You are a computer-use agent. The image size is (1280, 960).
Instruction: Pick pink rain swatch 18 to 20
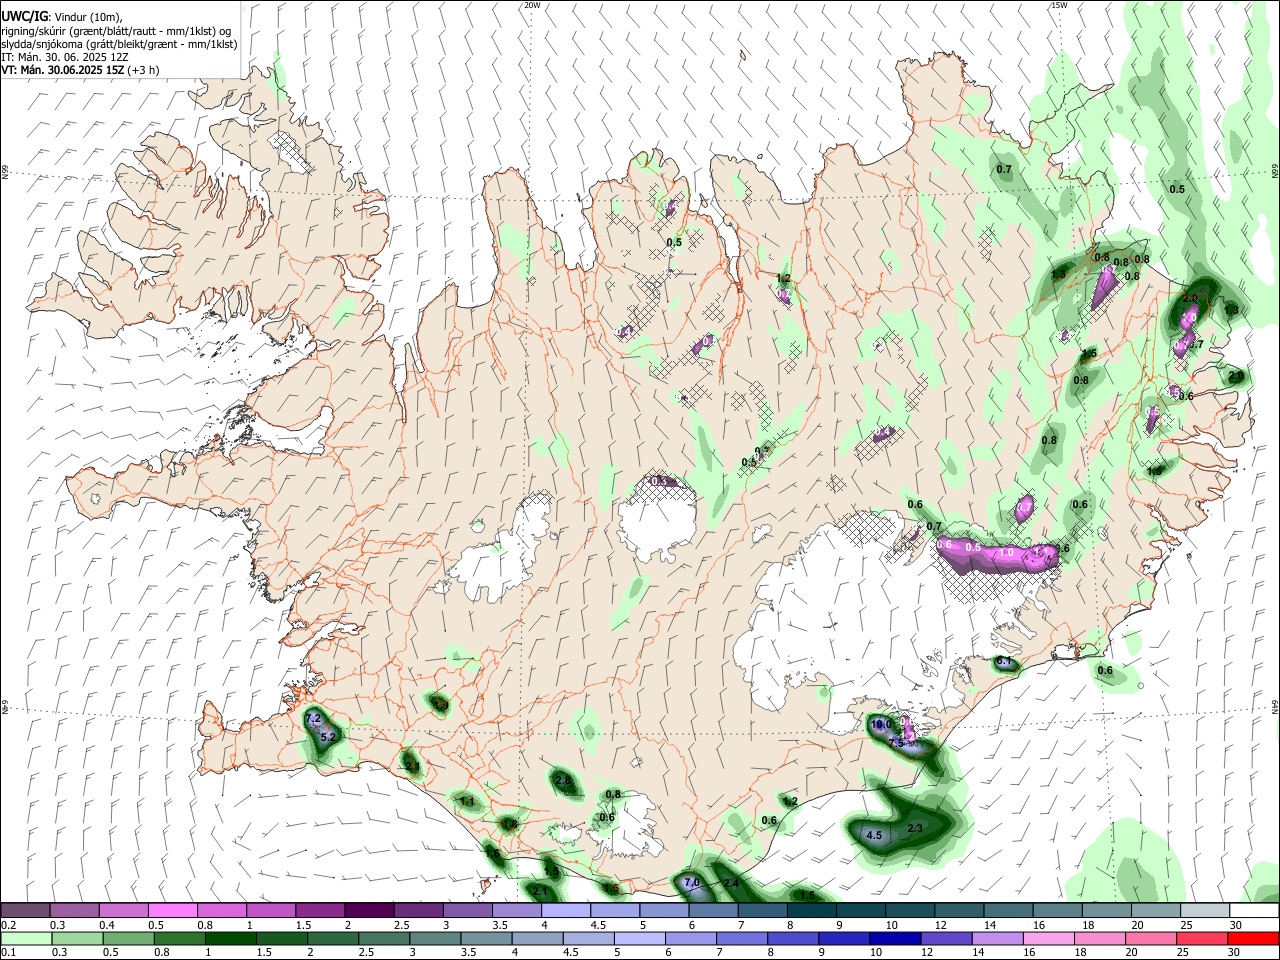coord(1098,939)
